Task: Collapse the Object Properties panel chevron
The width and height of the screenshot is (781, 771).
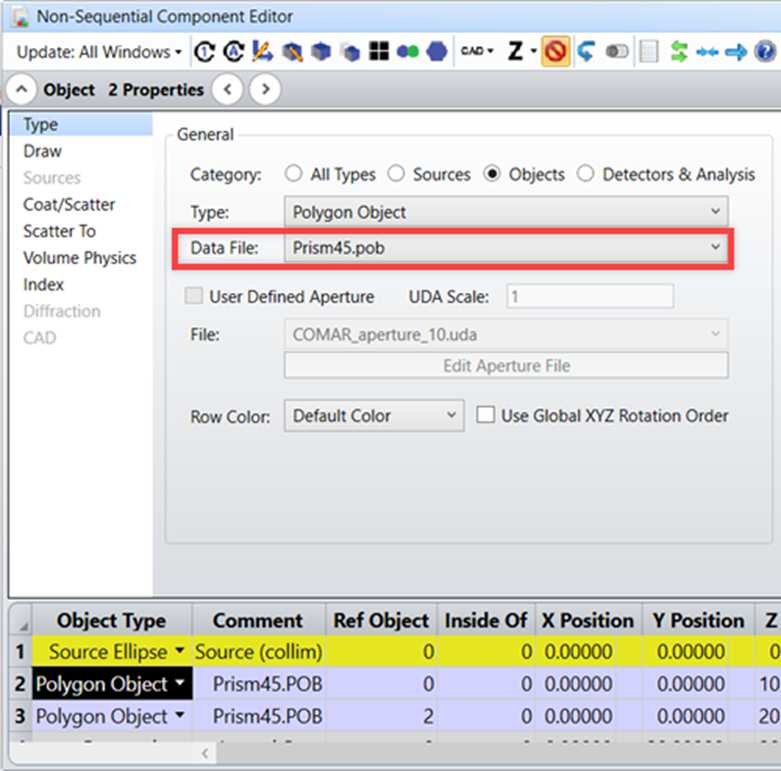Action: 21,90
